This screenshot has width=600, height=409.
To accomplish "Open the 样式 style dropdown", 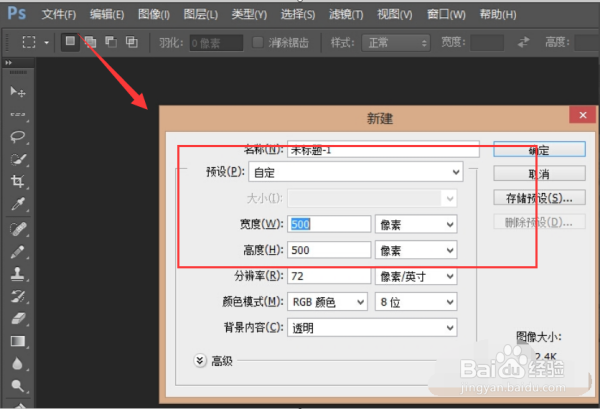I will click(x=396, y=42).
